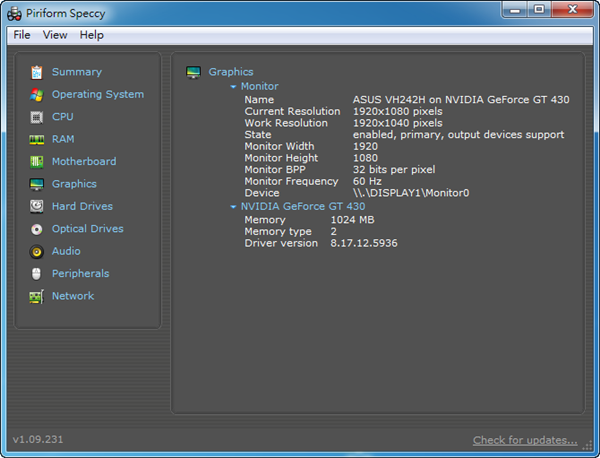
Task: Click the Graphics heading in main panel
Action: (231, 72)
